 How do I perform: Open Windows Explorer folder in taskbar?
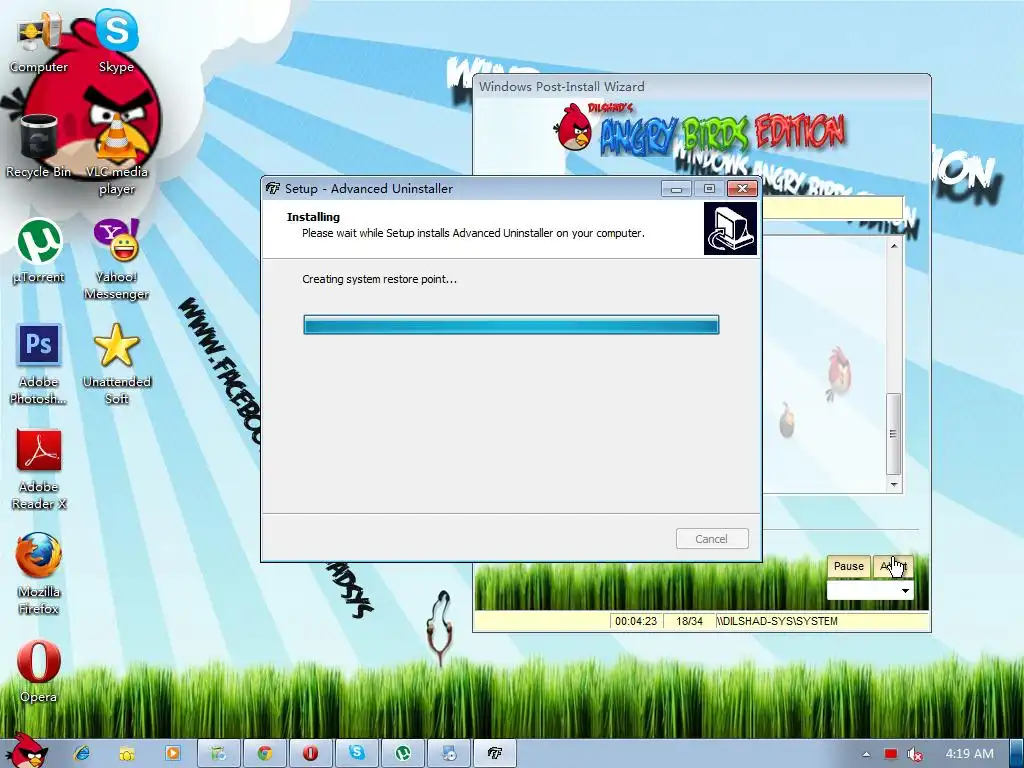pyautogui.click(x=127, y=754)
